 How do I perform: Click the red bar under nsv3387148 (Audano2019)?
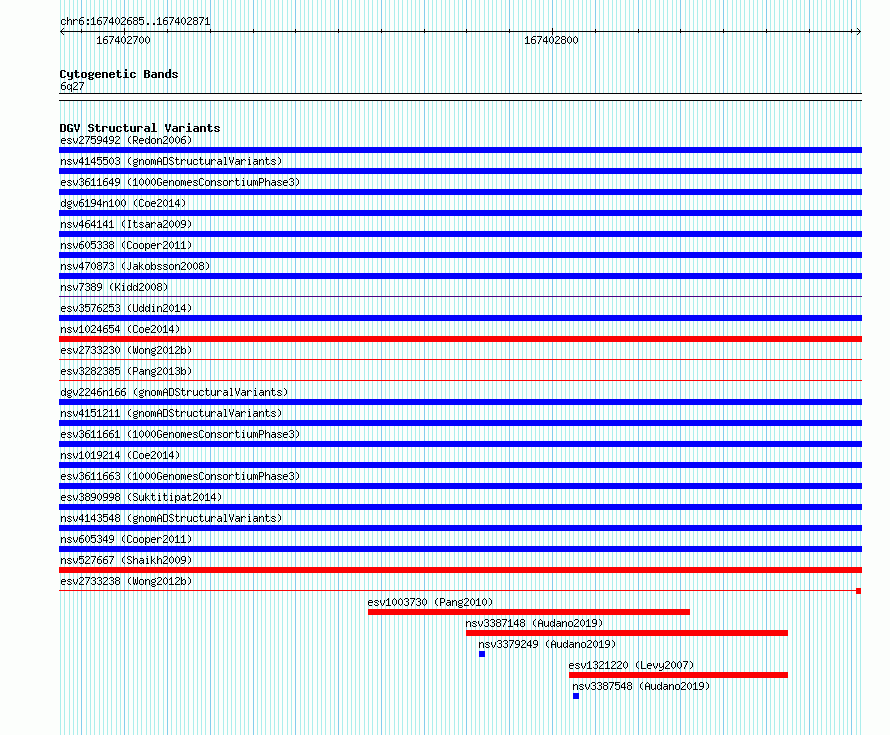(627, 633)
